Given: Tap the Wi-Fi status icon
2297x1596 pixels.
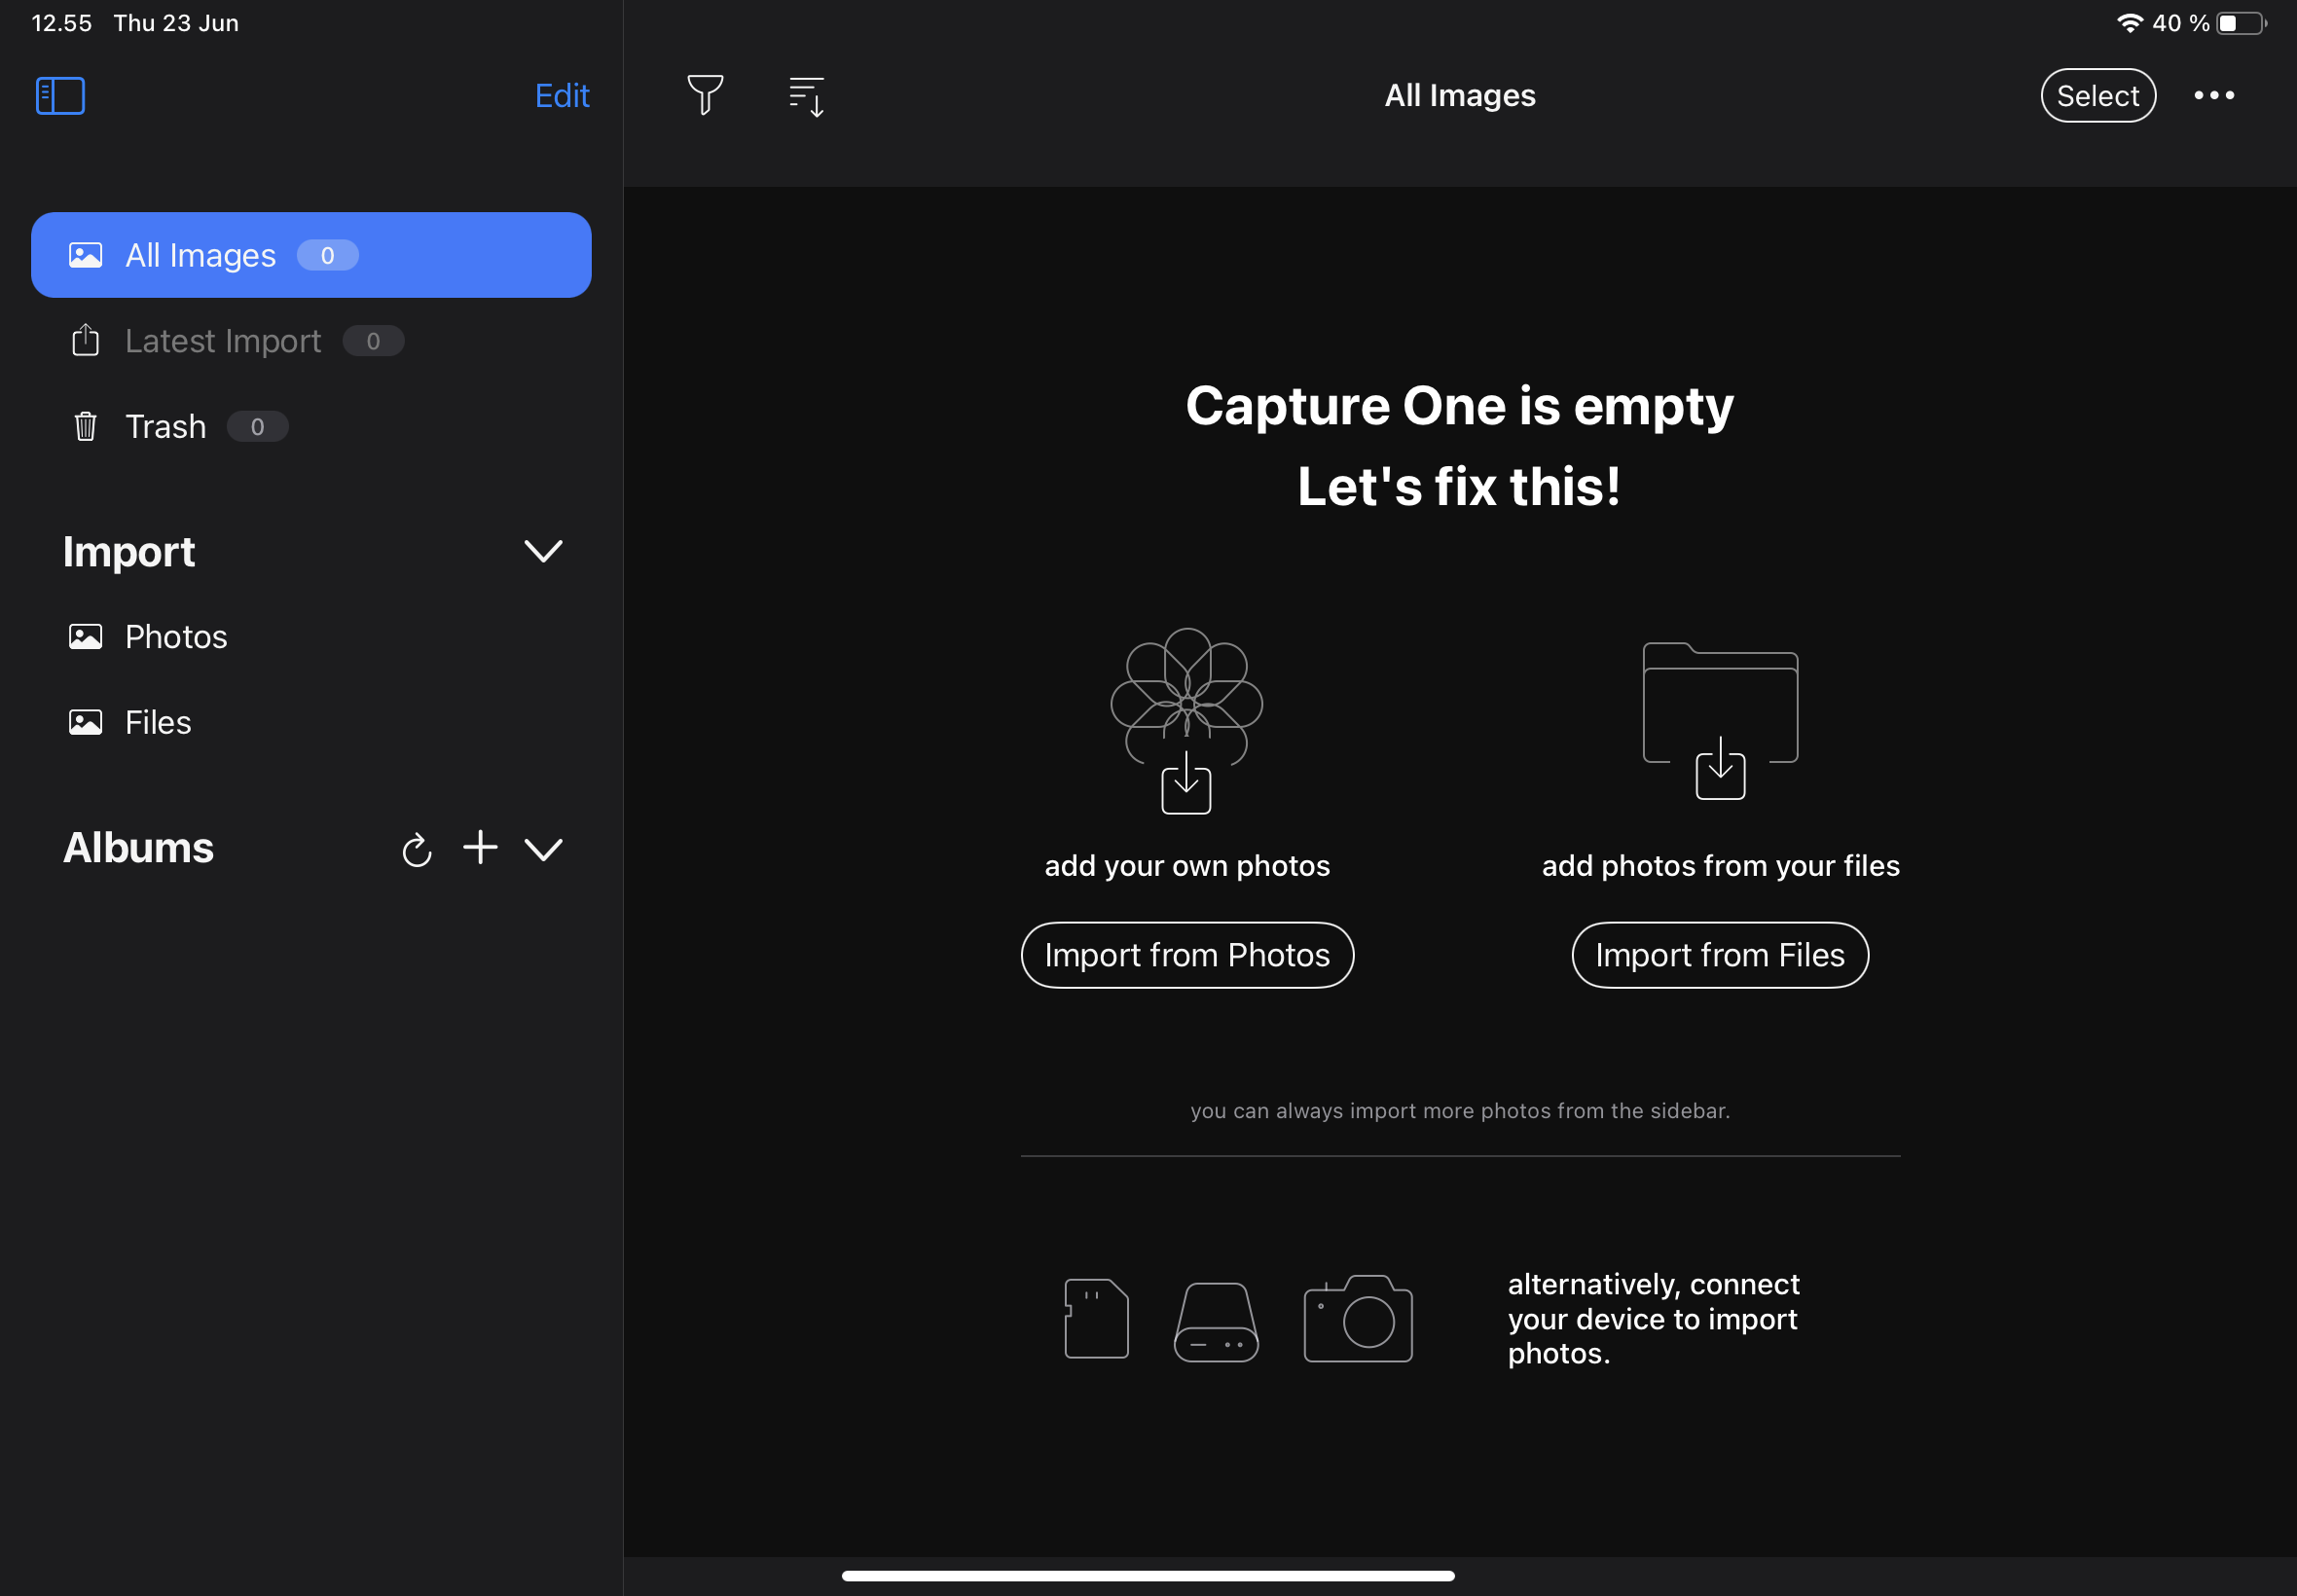Looking at the screenshot, I should 2130,23.
